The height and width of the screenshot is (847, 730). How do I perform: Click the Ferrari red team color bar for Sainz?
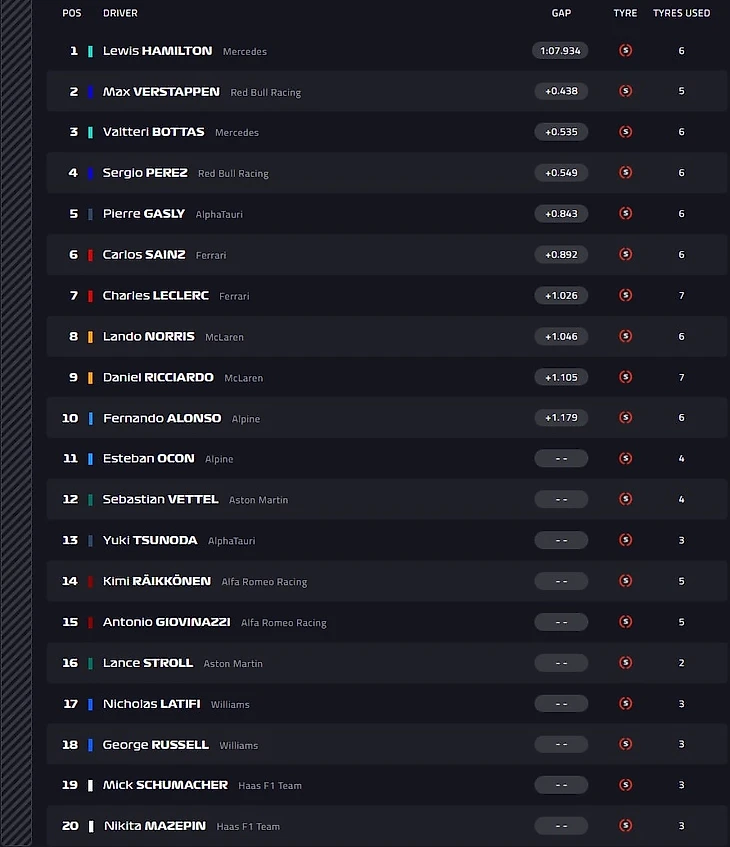[x=90, y=255]
